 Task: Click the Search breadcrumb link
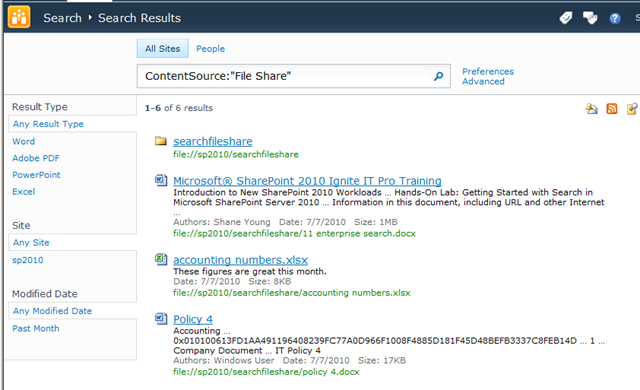[62, 18]
